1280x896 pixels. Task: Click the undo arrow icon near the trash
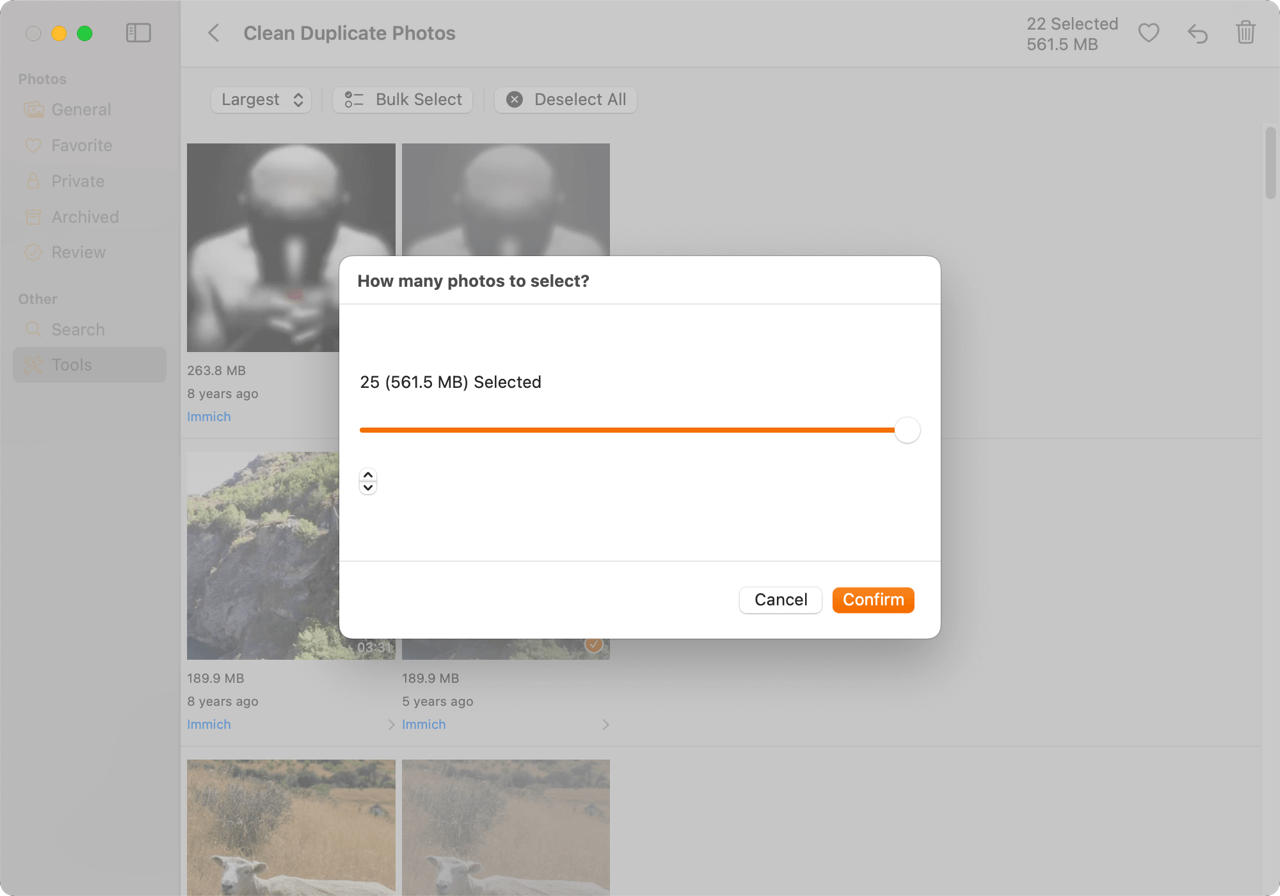1197,33
